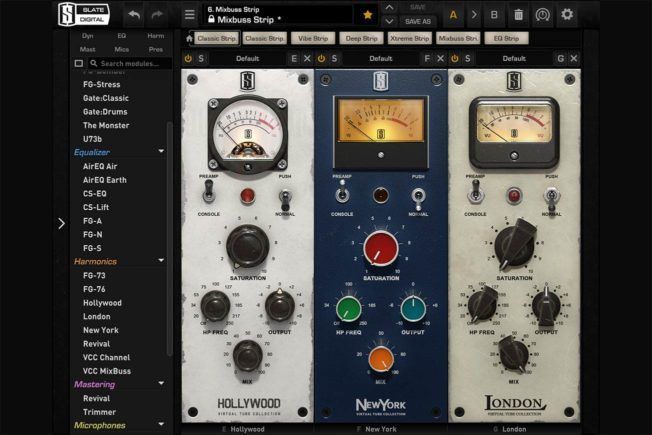The width and height of the screenshot is (652, 435).
Task: Remove the New York module with X
Action: coord(440,59)
